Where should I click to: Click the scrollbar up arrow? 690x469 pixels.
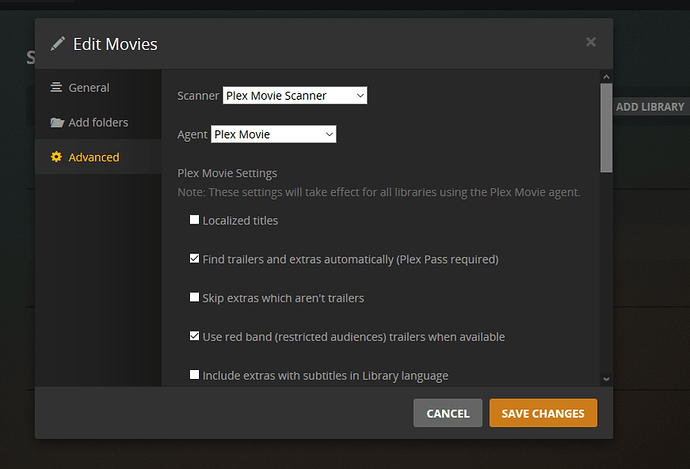pos(606,77)
